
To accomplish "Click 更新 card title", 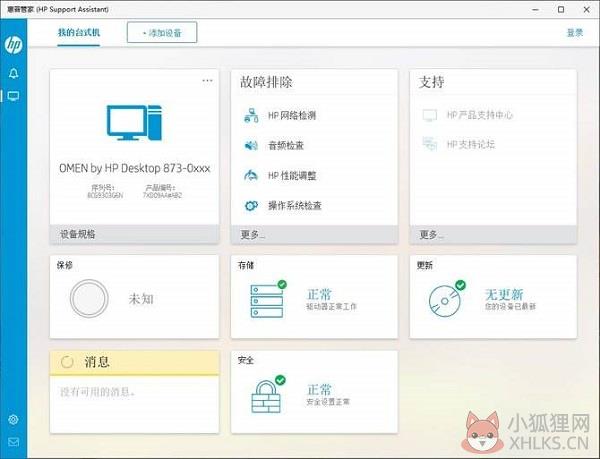I will click(x=424, y=265).
